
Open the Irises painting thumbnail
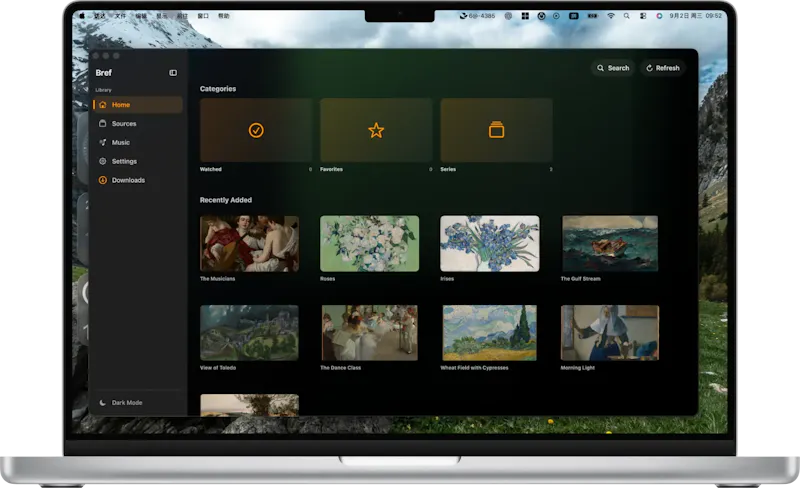pos(490,243)
